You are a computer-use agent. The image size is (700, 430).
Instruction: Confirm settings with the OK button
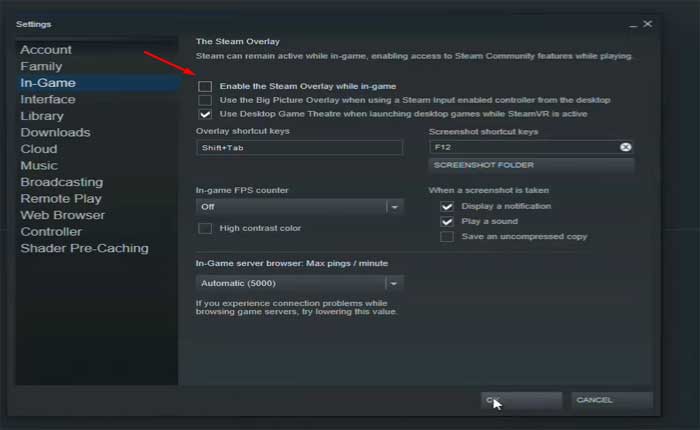(x=520, y=400)
